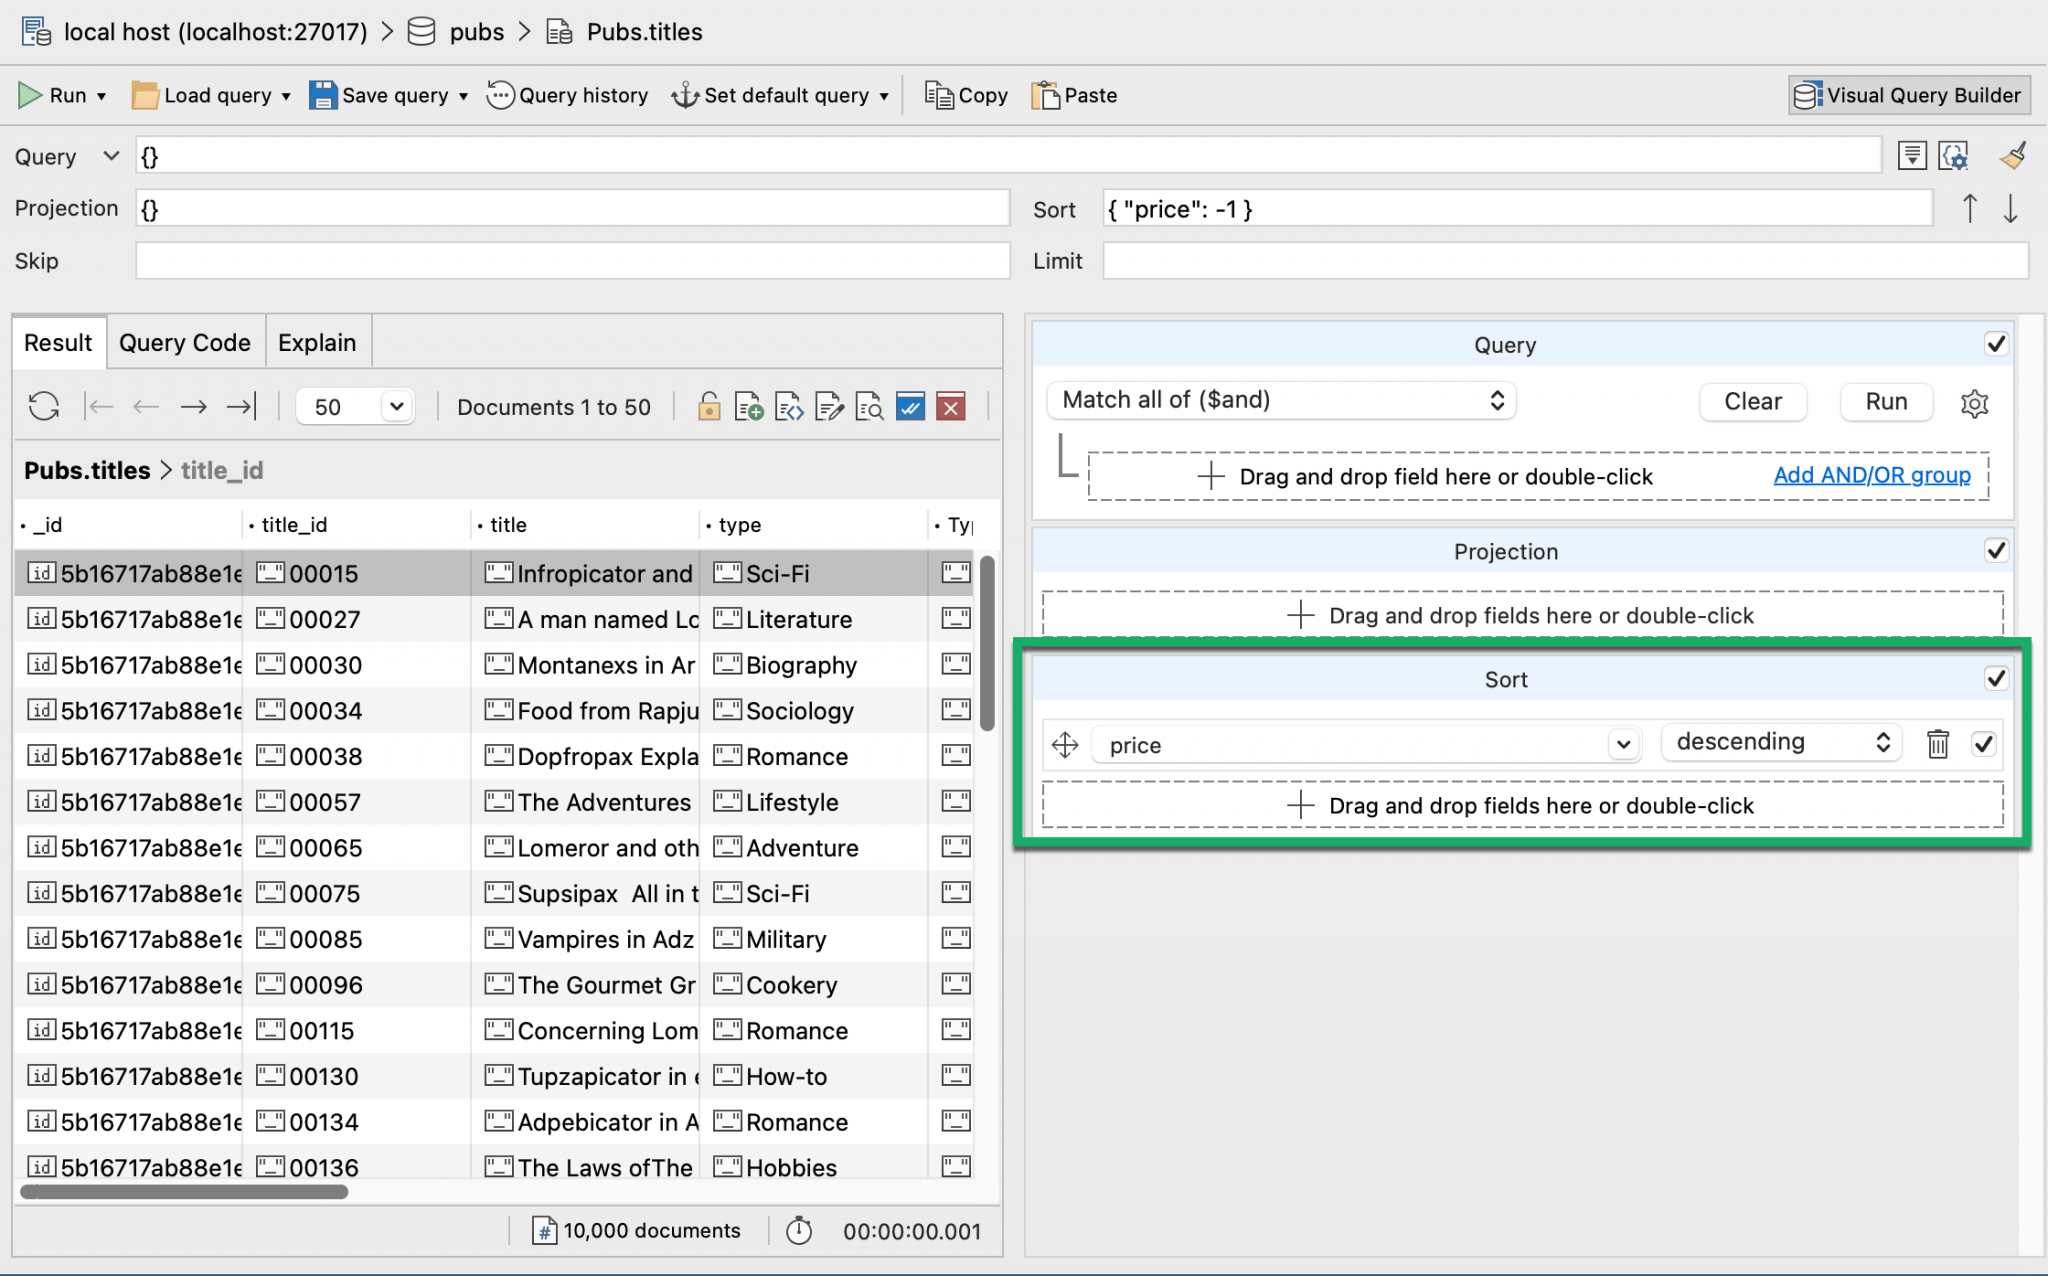Uncheck the Sort section checkbox
2048x1276 pixels.
point(1996,679)
